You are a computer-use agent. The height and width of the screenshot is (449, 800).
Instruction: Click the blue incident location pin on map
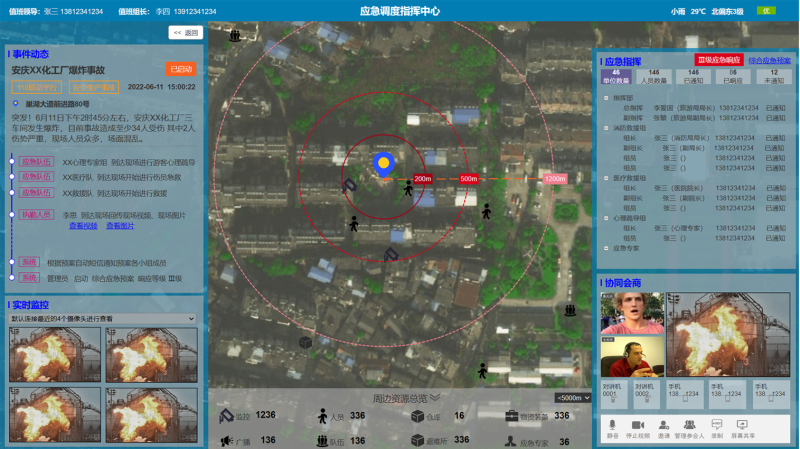381,163
